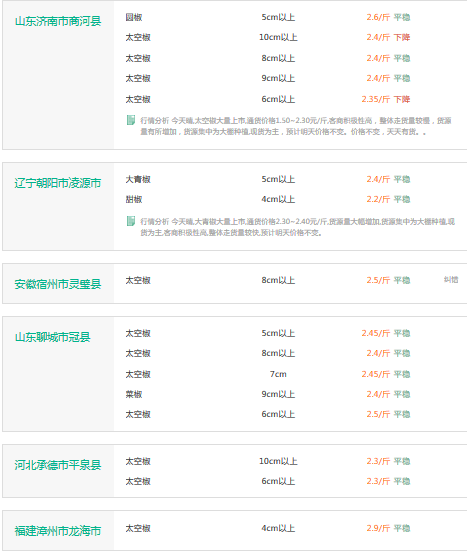Click 2.6/斤 price for 圆椒
This screenshot has width=467, height=554.
pos(378,17)
